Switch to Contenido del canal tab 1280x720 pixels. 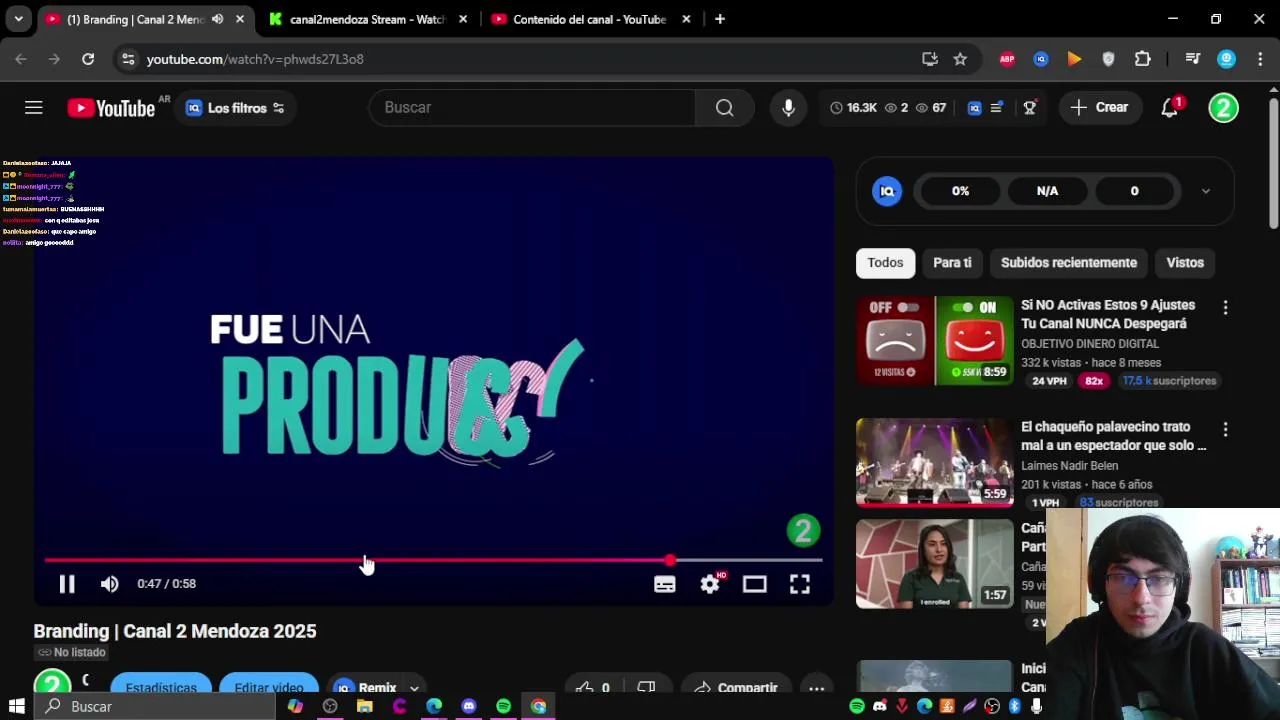click(x=589, y=19)
